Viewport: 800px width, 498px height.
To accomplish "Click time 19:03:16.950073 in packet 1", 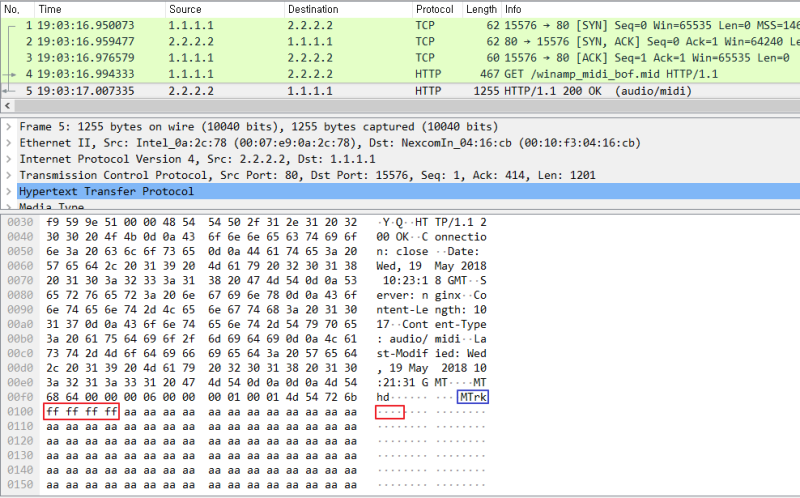I will [x=86, y=26].
